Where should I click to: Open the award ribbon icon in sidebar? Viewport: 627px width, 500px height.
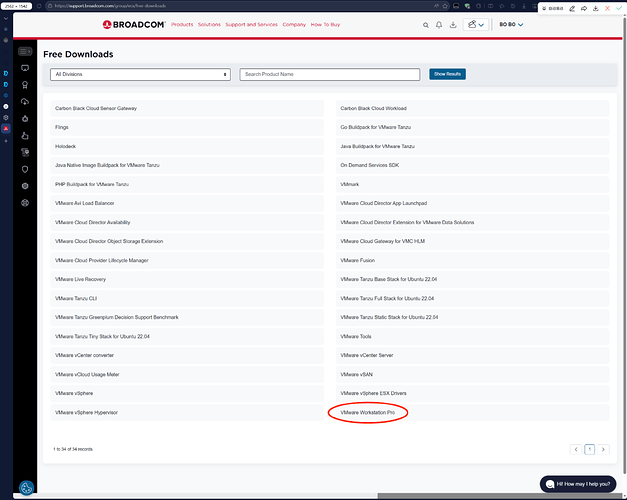tap(25, 85)
